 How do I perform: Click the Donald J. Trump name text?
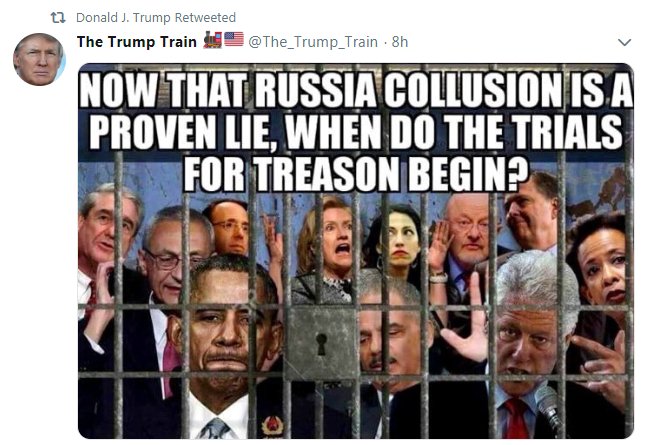[123, 18]
